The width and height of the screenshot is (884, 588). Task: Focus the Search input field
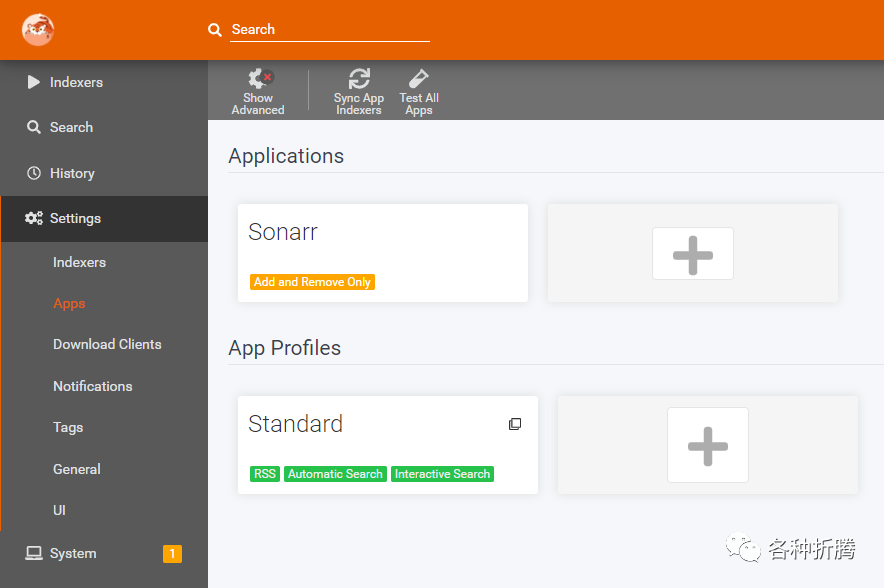pos(328,30)
